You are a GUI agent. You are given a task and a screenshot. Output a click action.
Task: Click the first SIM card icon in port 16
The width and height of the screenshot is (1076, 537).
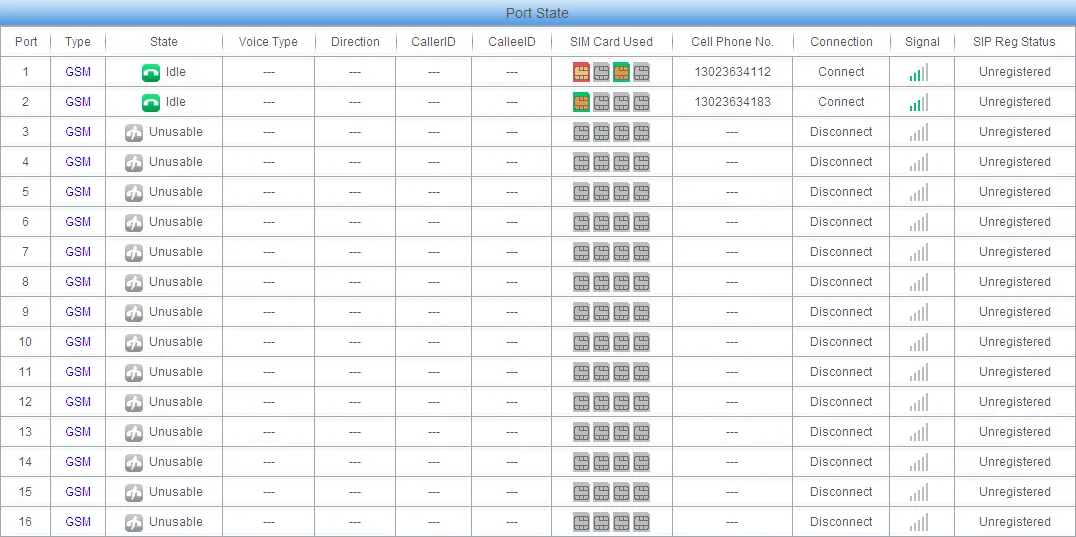pos(581,523)
